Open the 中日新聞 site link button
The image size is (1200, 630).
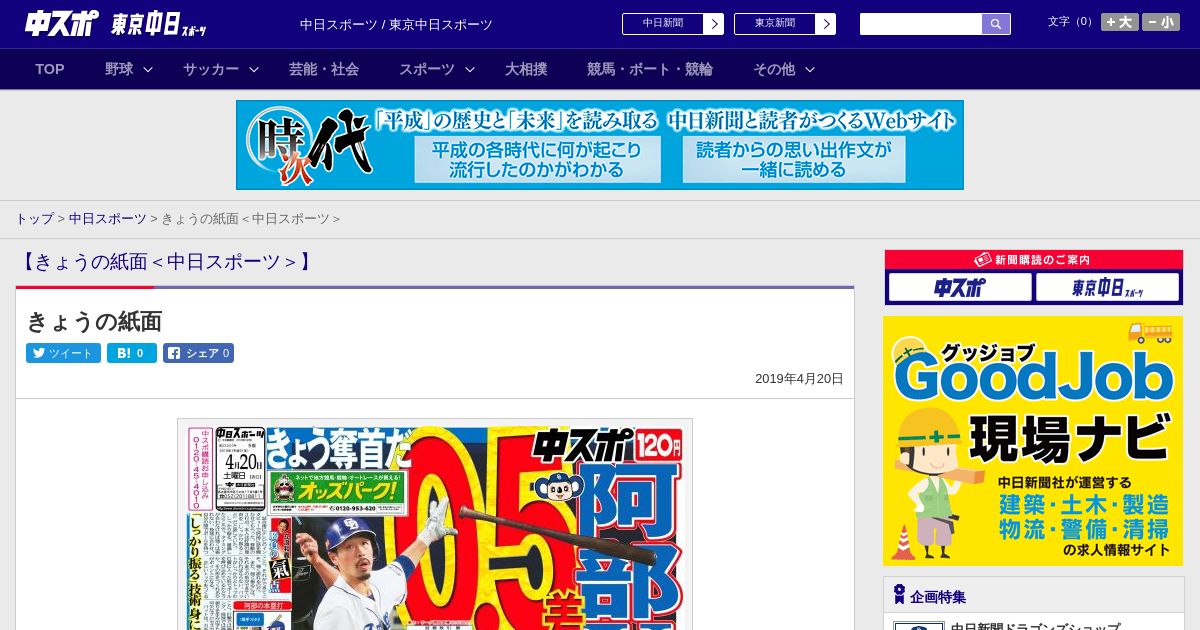coord(663,24)
